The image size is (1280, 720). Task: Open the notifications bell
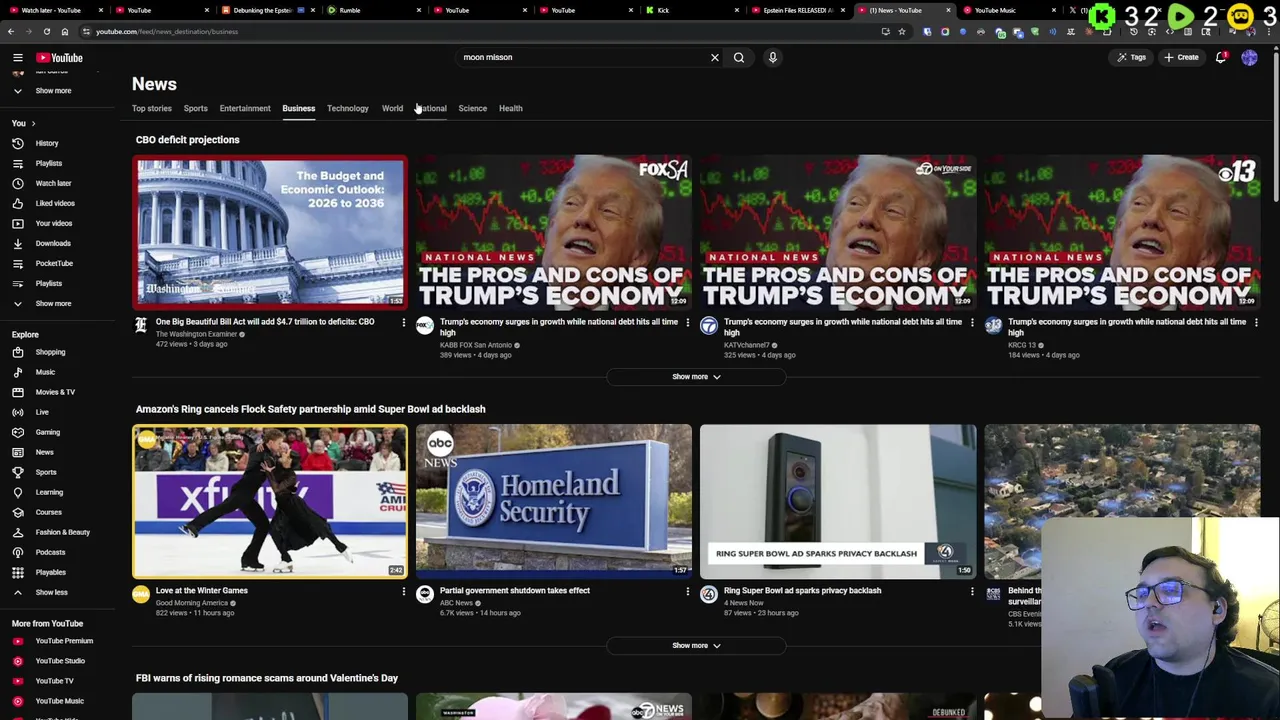1221,58
